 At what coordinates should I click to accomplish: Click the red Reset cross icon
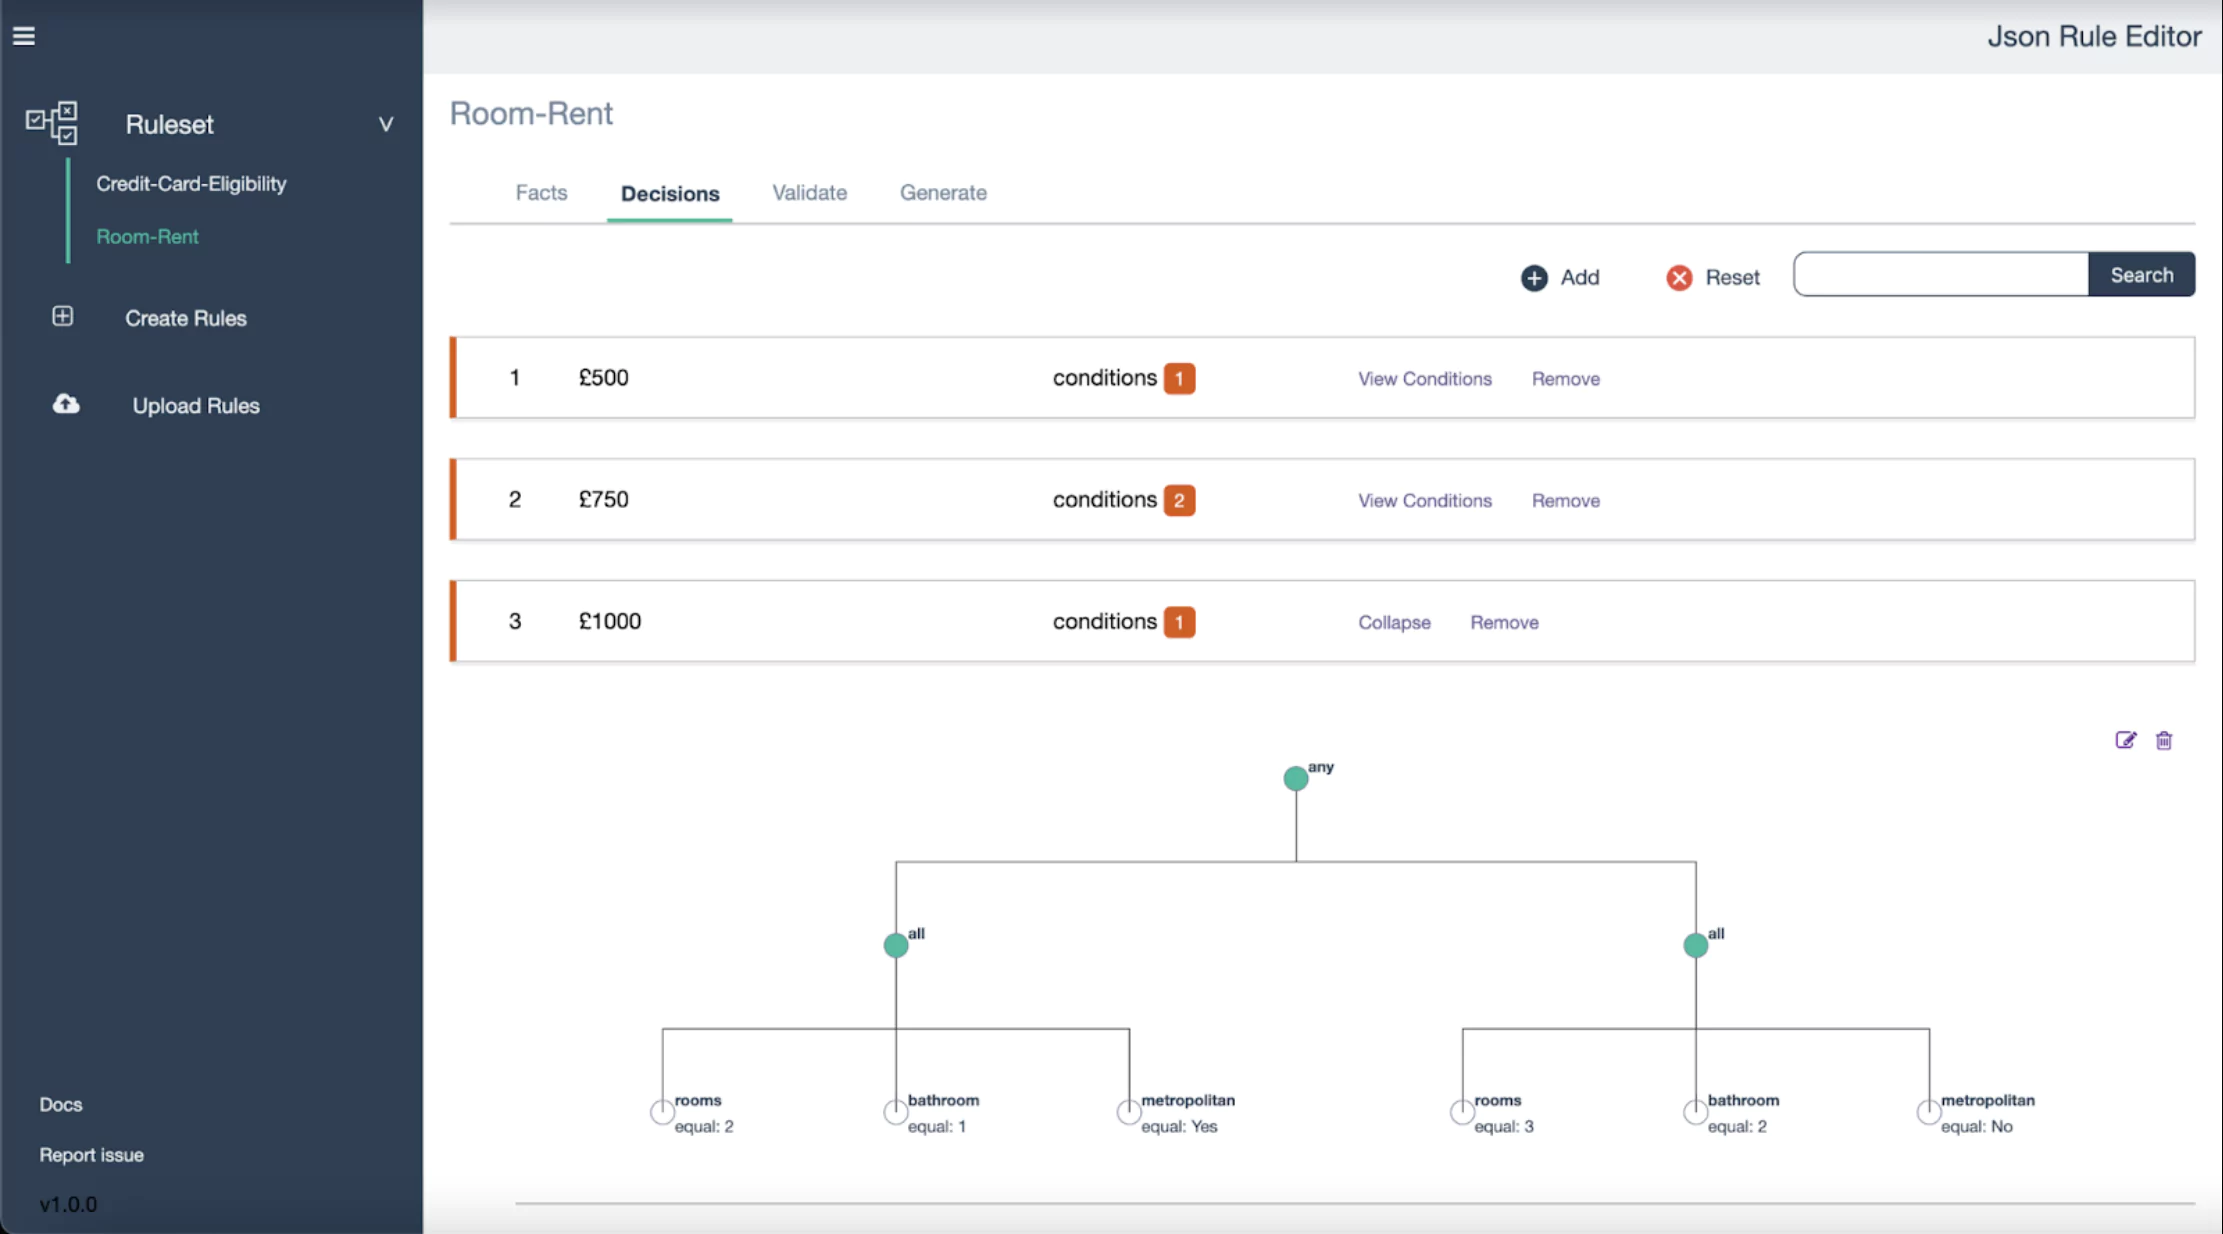1679,278
